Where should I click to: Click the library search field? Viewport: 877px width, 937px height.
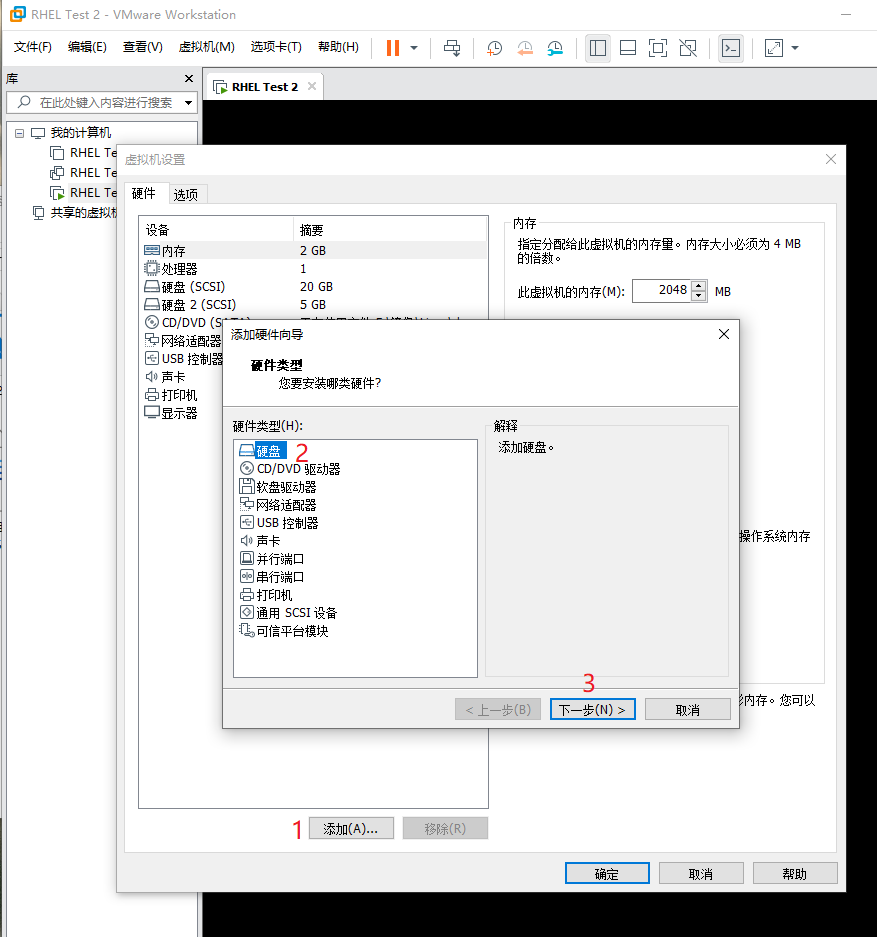pos(102,103)
